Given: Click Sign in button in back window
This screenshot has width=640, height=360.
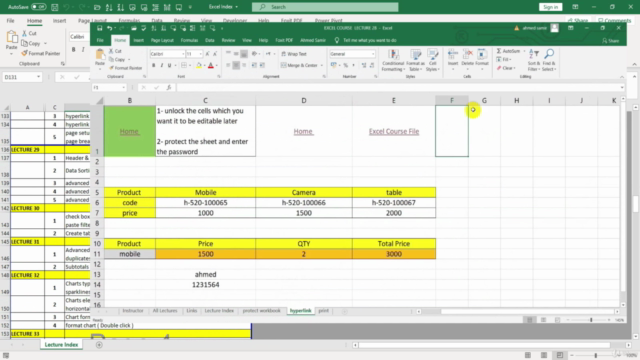Looking at the screenshot, I should [x=550, y=7].
